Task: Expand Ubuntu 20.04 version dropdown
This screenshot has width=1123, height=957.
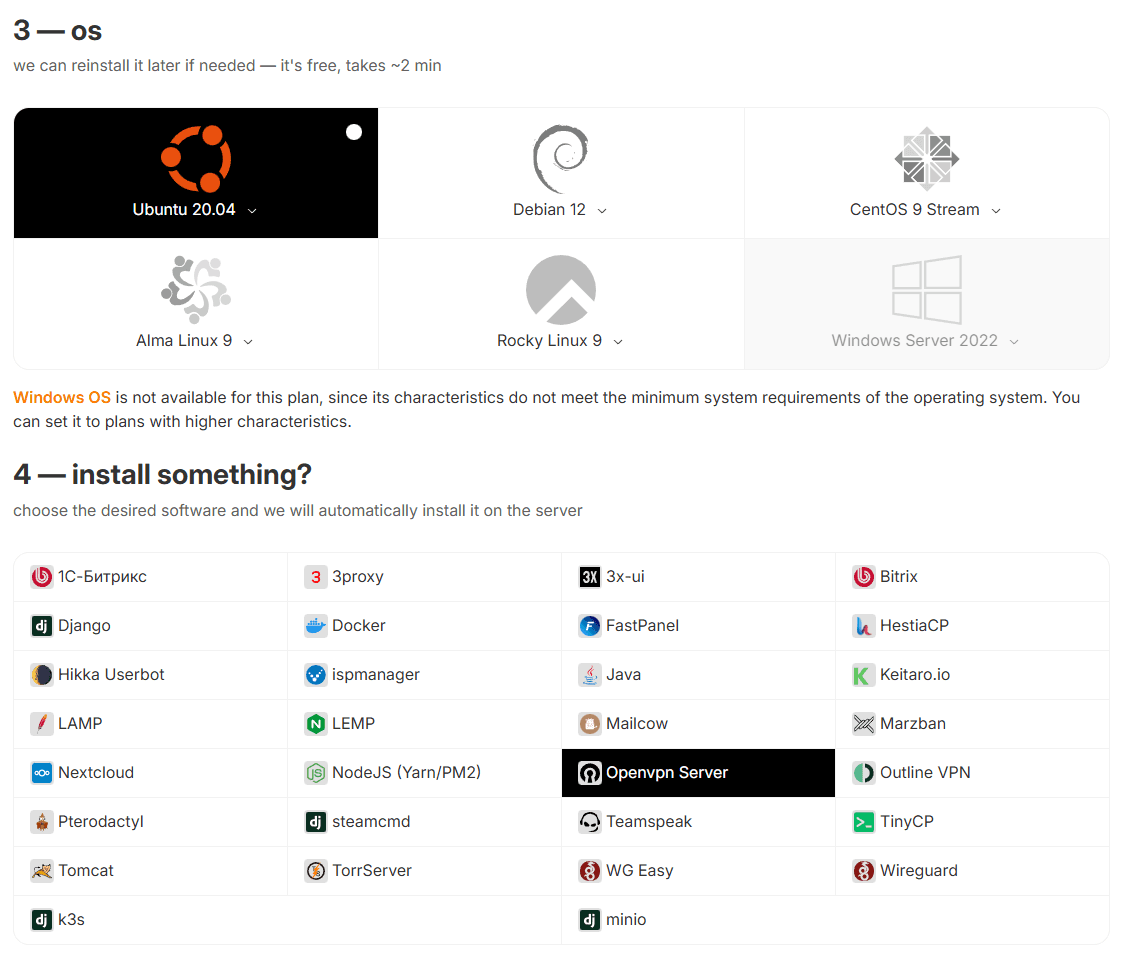Action: tap(252, 211)
